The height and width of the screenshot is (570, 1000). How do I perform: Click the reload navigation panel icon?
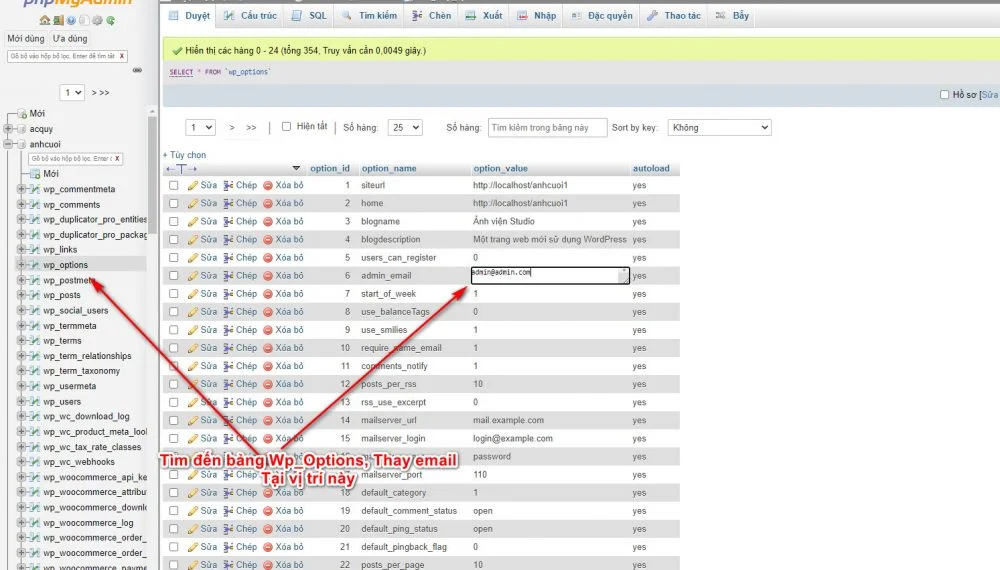click(111, 20)
